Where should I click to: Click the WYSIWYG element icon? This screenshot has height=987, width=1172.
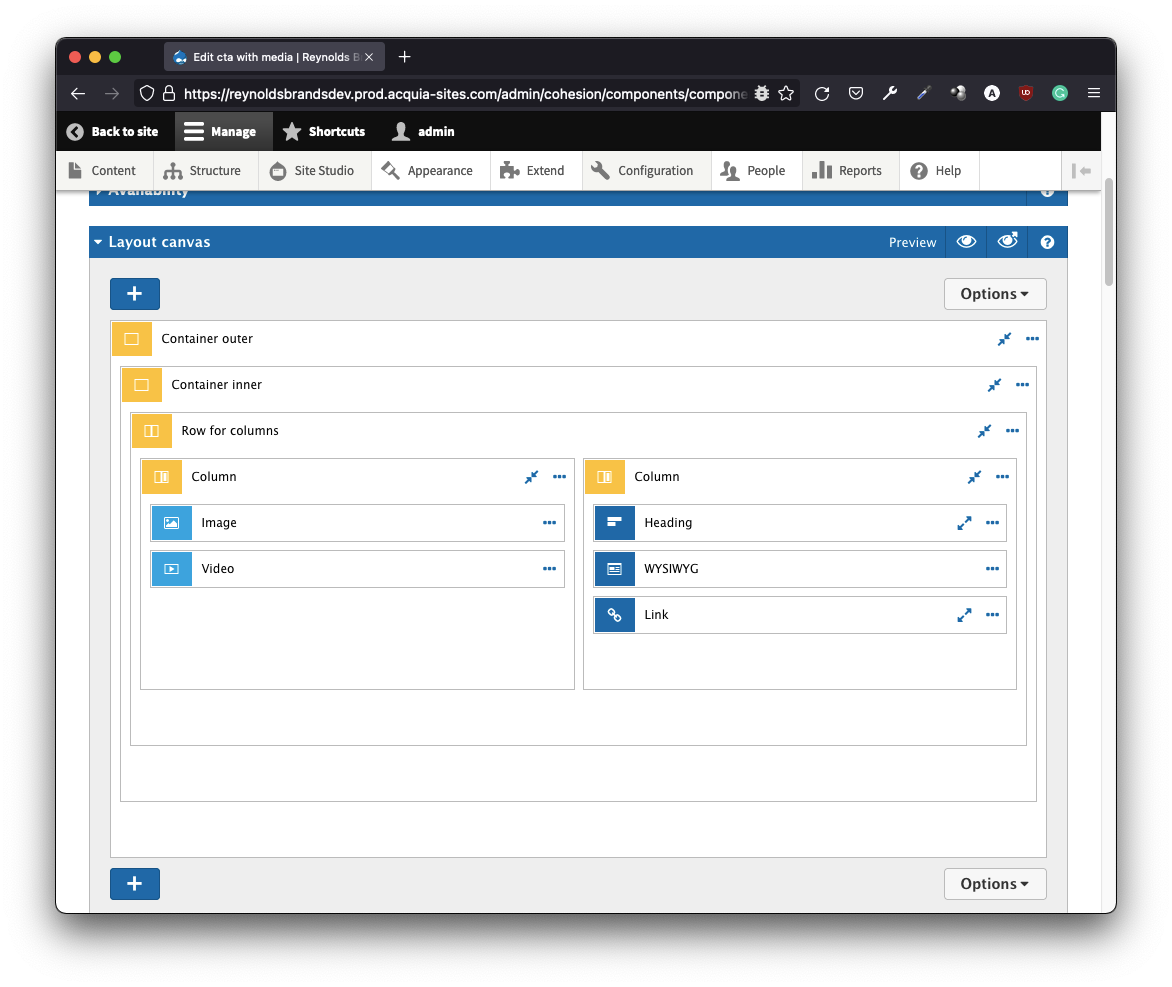614,569
